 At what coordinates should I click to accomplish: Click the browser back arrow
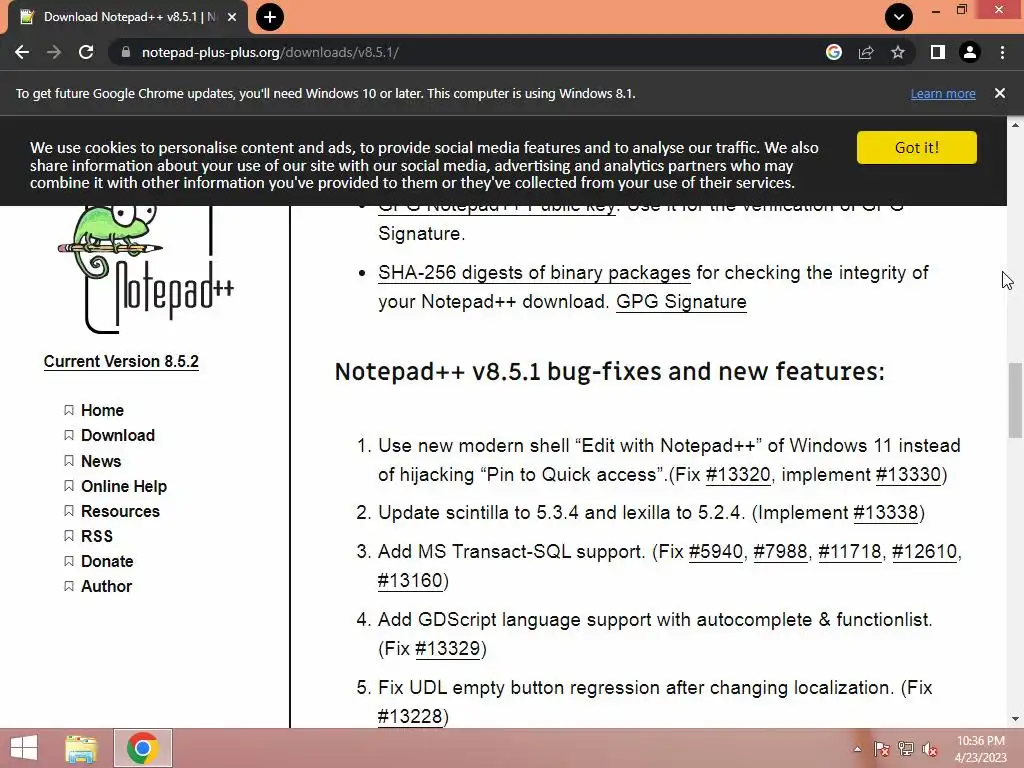tap(22, 52)
